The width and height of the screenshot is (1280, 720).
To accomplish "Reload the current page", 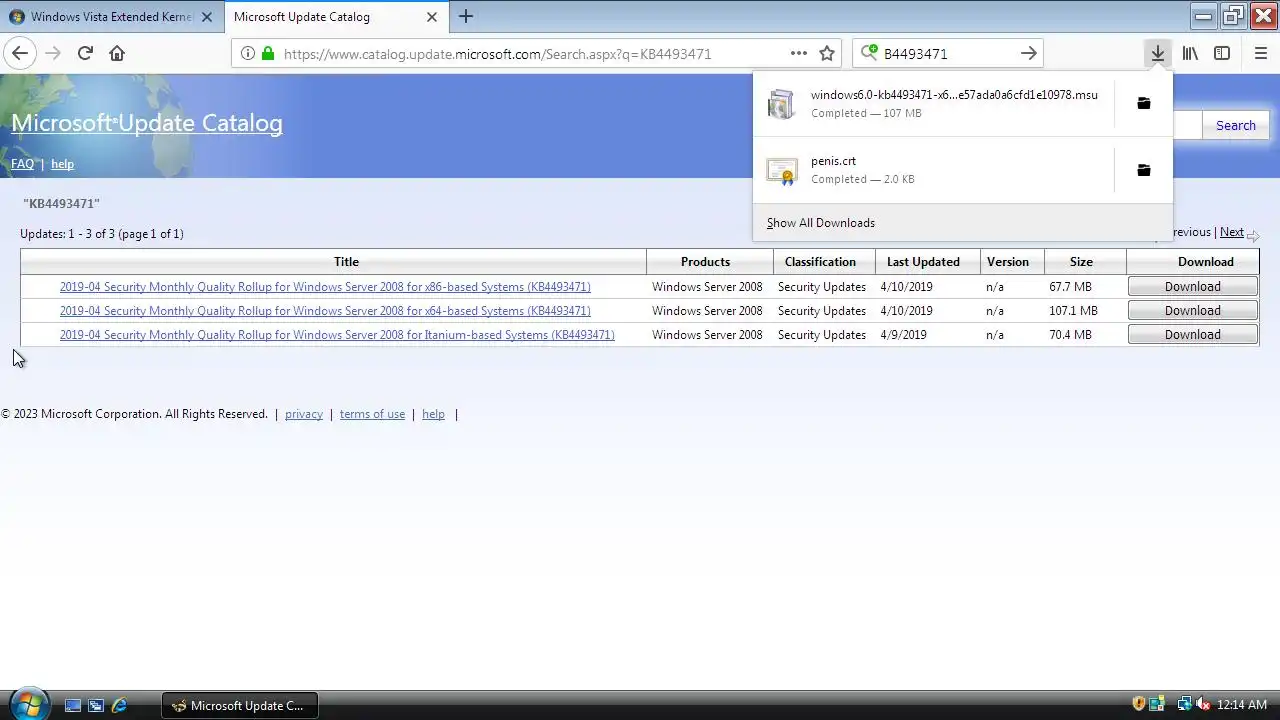I will pyautogui.click(x=85, y=53).
